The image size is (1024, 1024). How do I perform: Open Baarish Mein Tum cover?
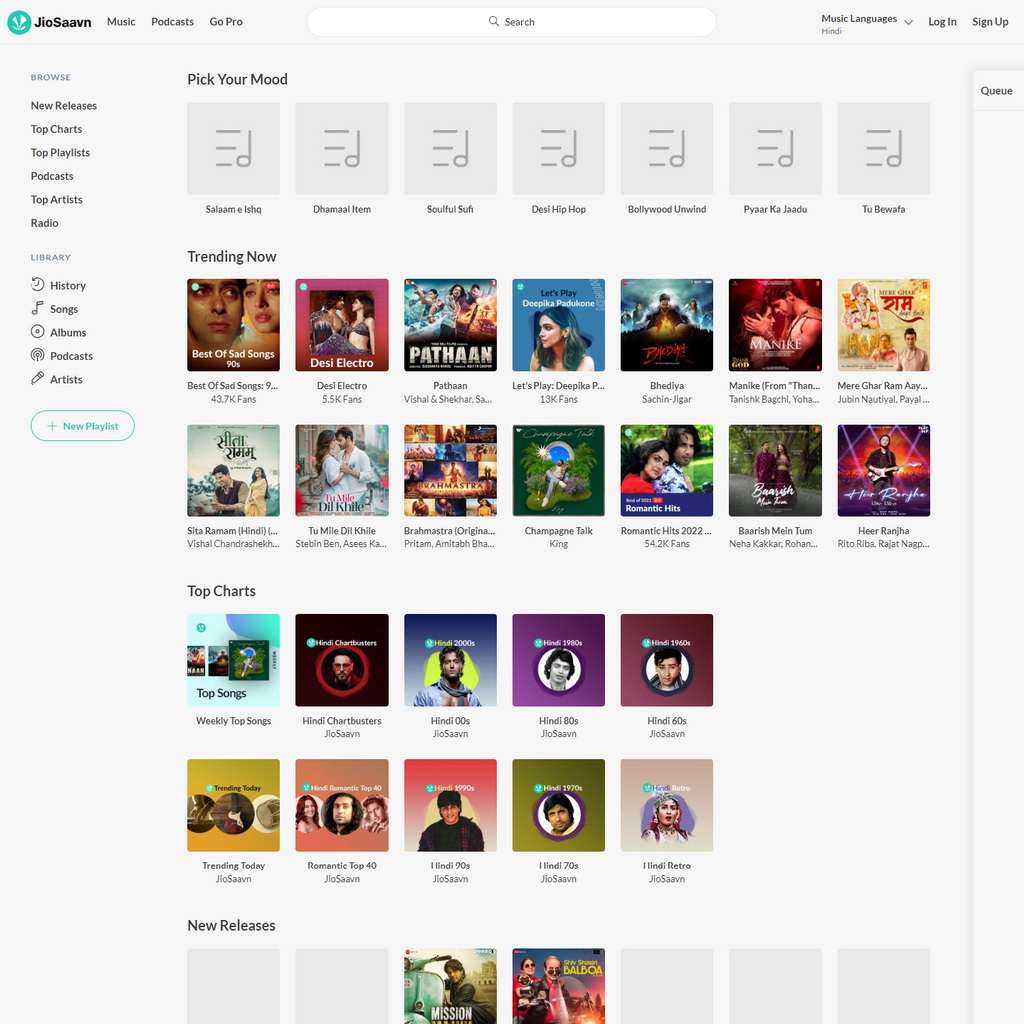(x=775, y=470)
